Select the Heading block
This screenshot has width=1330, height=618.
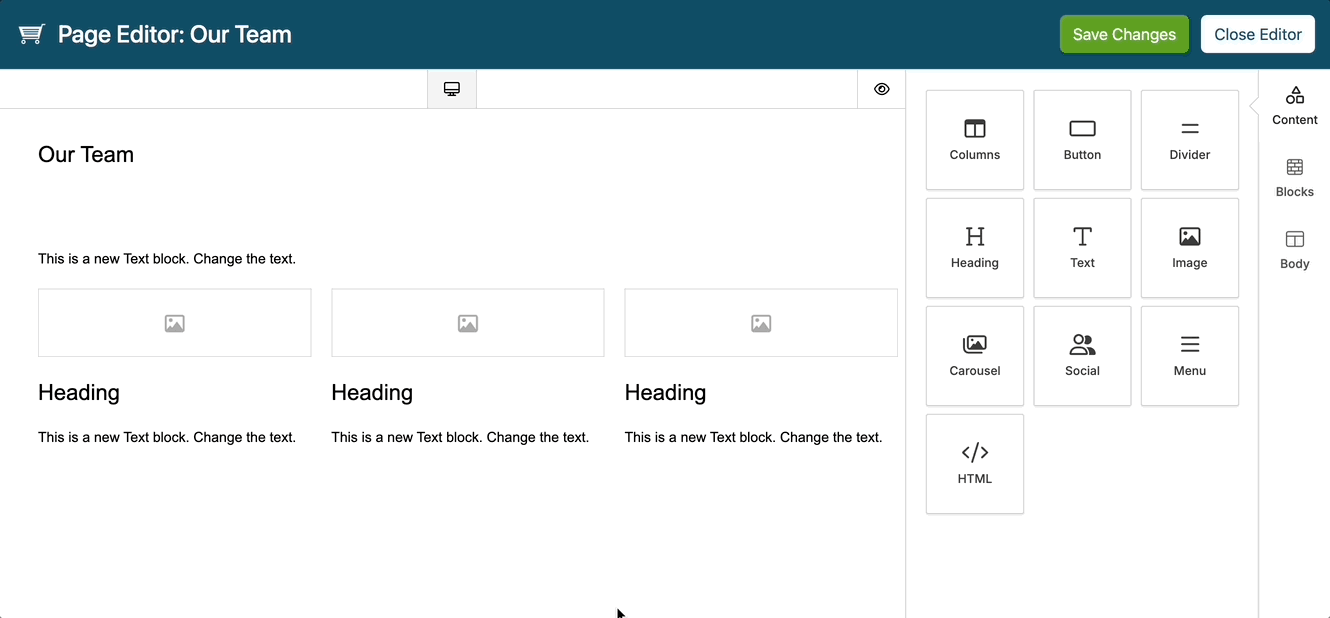pyautogui.click(x=974, y=247)
